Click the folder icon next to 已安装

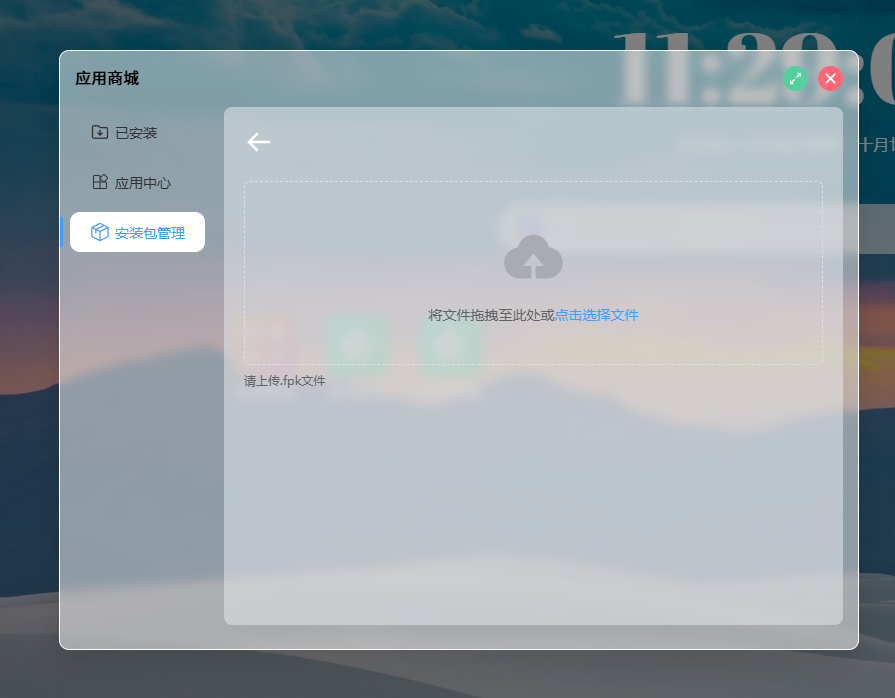100,132
